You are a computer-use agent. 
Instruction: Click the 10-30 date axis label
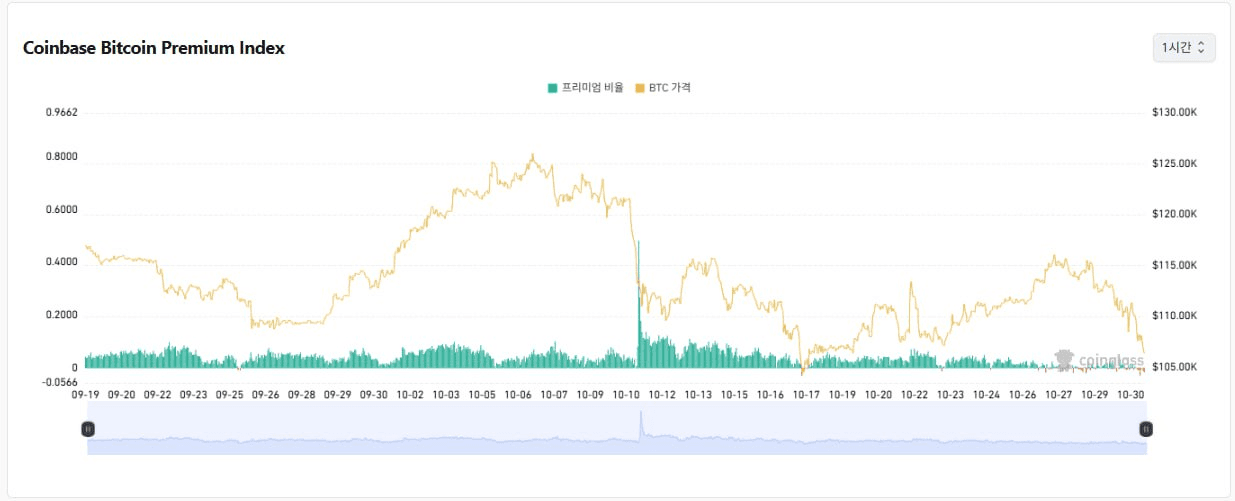tap(1130, 395)
